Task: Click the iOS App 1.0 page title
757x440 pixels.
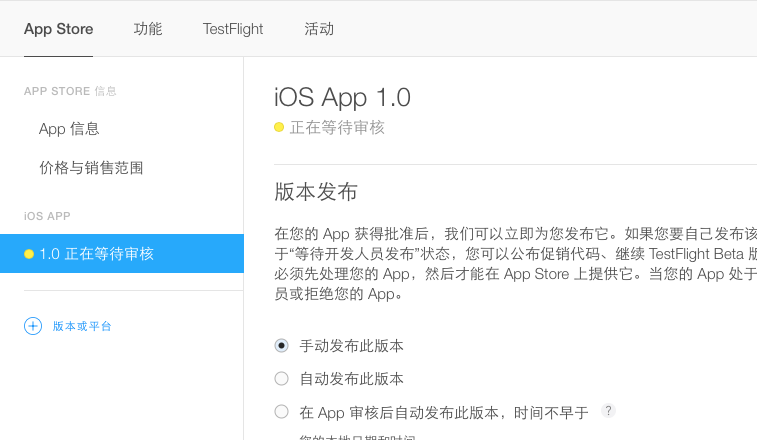Action: click(x=342, y=97)
